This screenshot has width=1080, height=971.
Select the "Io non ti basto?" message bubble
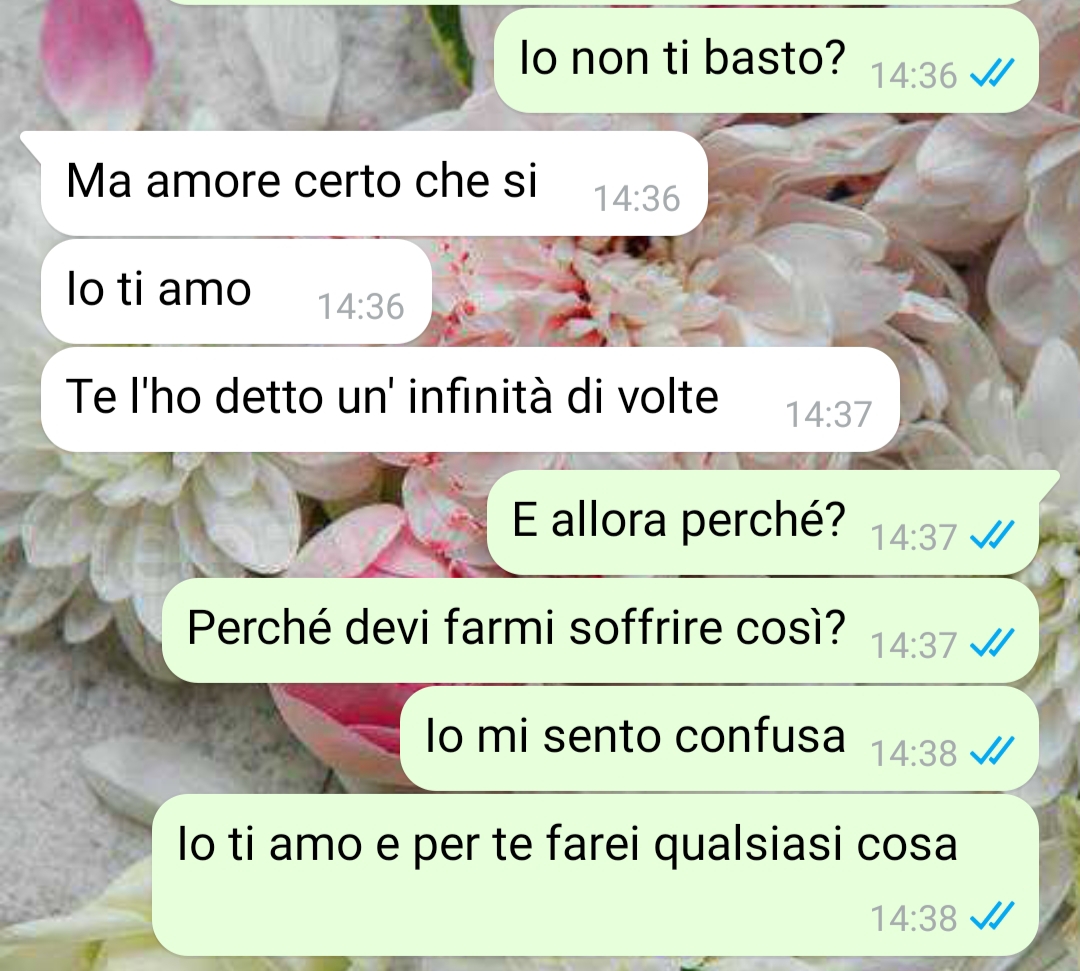click(x=766, y=61)
